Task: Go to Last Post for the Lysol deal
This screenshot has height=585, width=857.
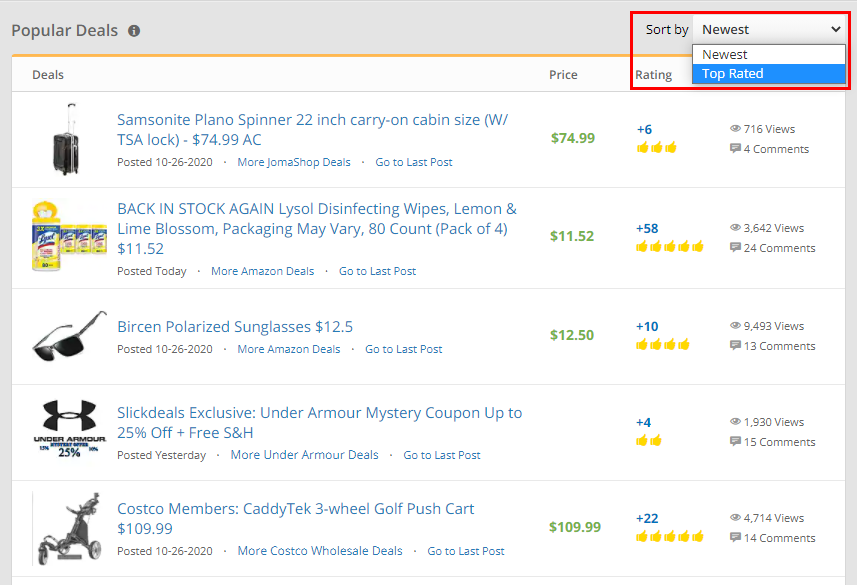Action: pyautogui.click(x=377, y=271)
